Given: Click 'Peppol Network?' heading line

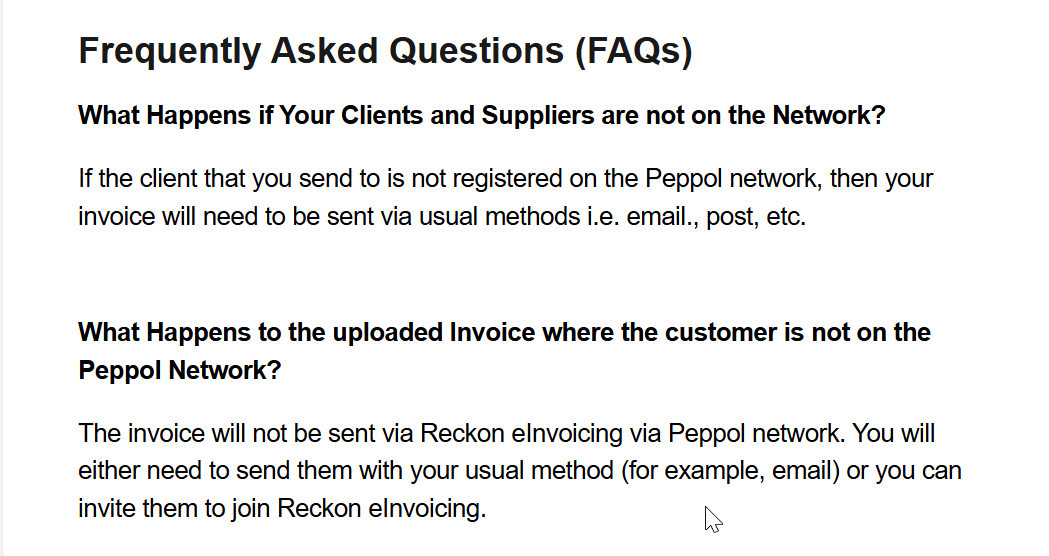Looking at the screenshot, I should point(180,371).
